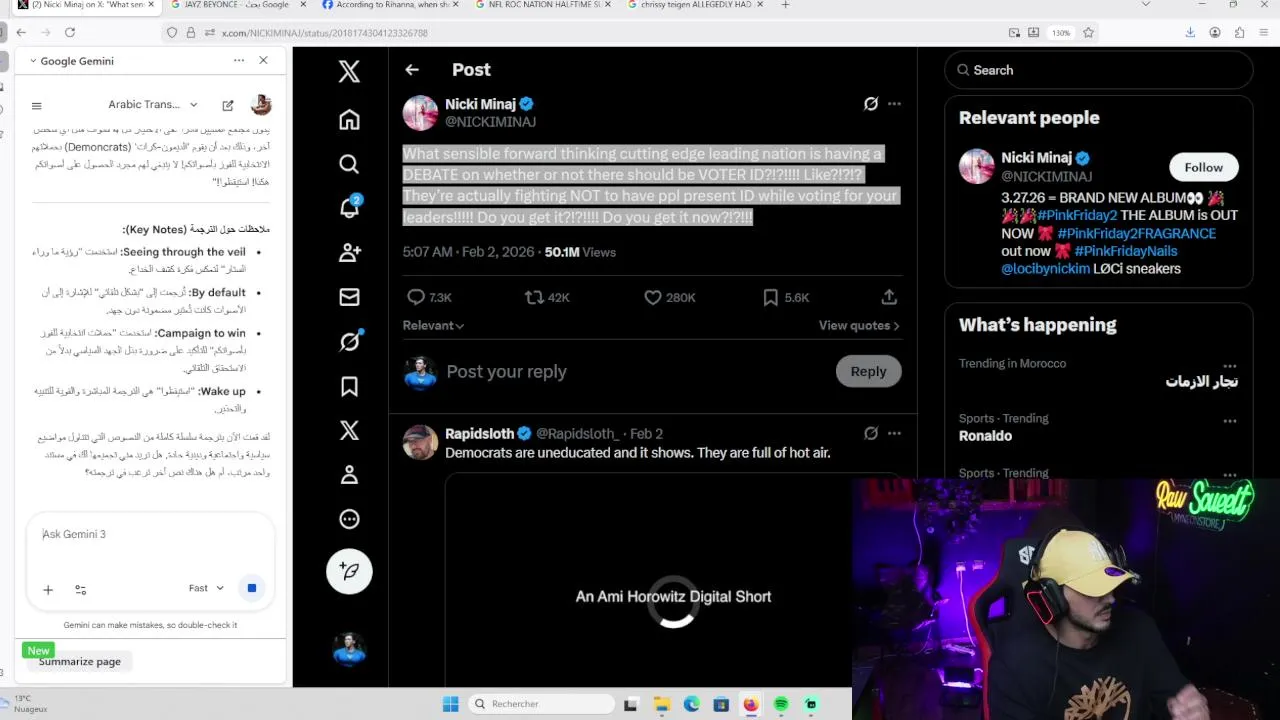Open the Ronaldo trending topic
Viewport: 1280px width, 720px height.
tap(985, 436)
